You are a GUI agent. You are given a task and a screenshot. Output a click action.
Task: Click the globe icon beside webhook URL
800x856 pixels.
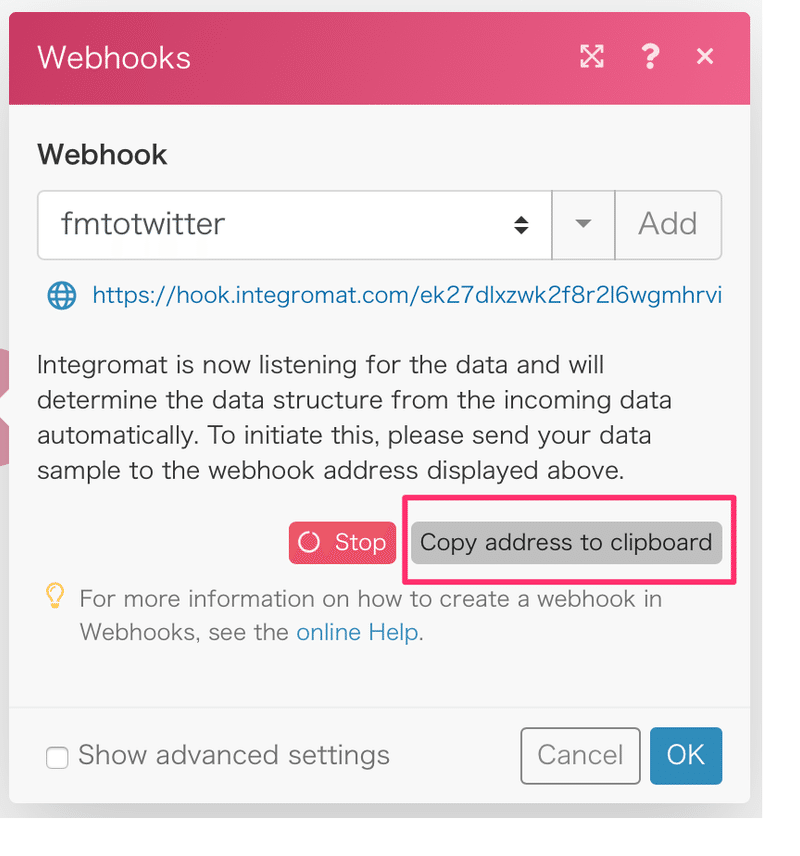[x=62, y=295]
